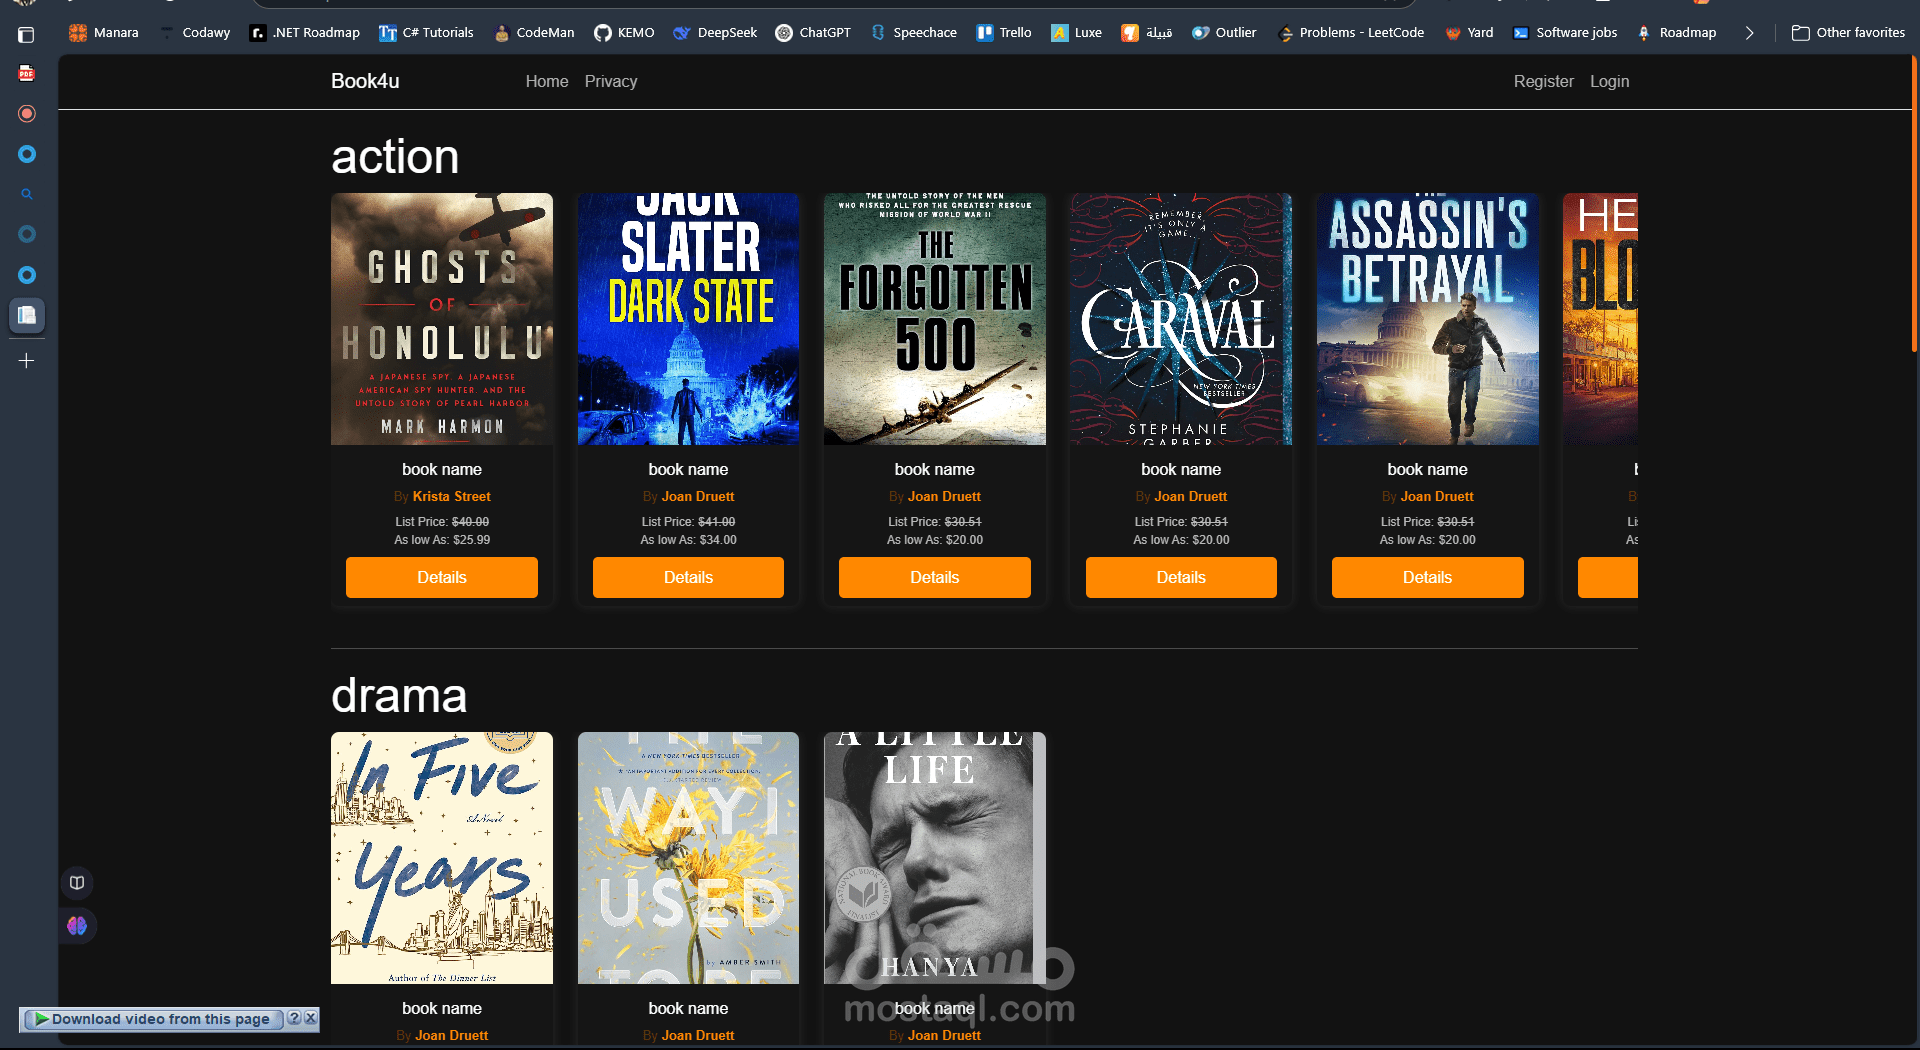Open help on download video bar

294,1018
